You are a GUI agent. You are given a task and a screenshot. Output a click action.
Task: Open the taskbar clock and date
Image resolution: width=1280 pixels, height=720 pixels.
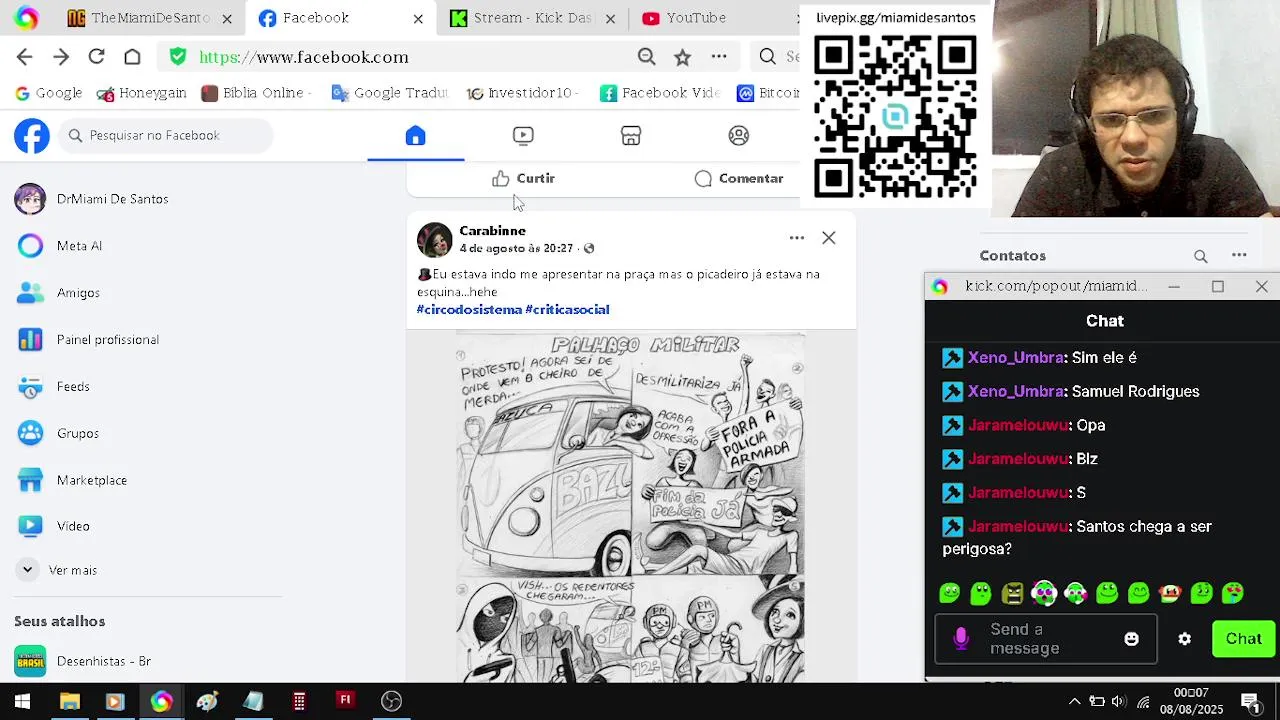coord(1191,701)
